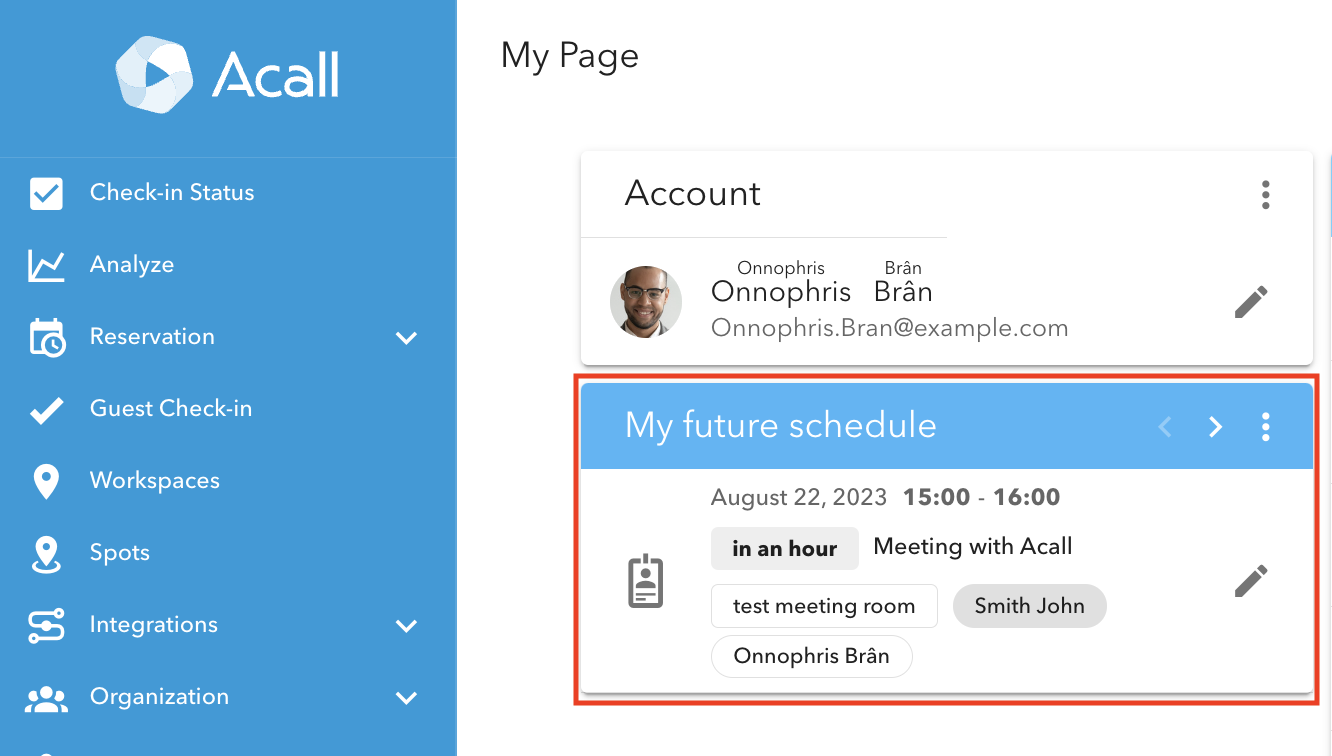Expand the Reservation submenu chevron
Viewport: 1332px width, 756px height.
click(406, 338)
